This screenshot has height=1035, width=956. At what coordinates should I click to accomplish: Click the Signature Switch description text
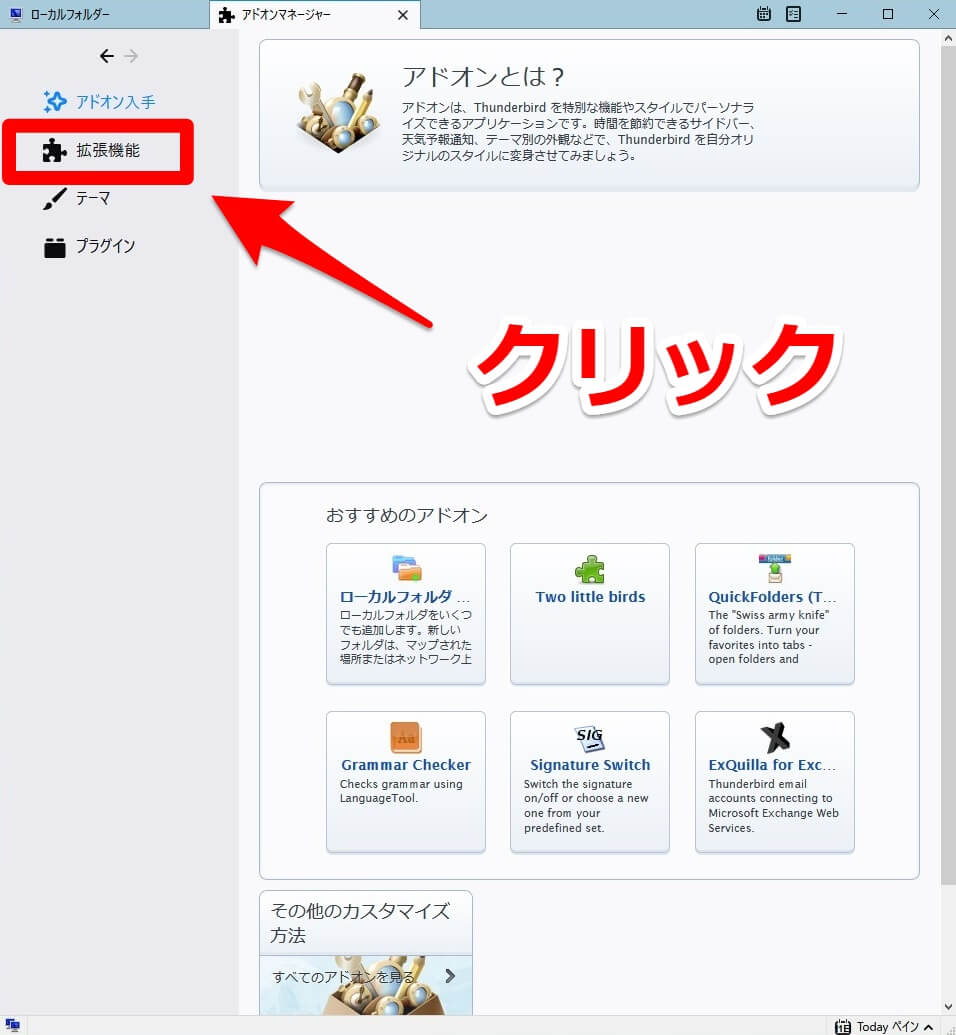coord(586,806)
